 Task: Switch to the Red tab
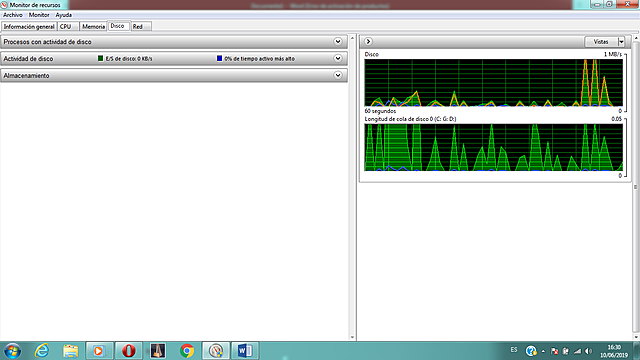tap(141, 27)
